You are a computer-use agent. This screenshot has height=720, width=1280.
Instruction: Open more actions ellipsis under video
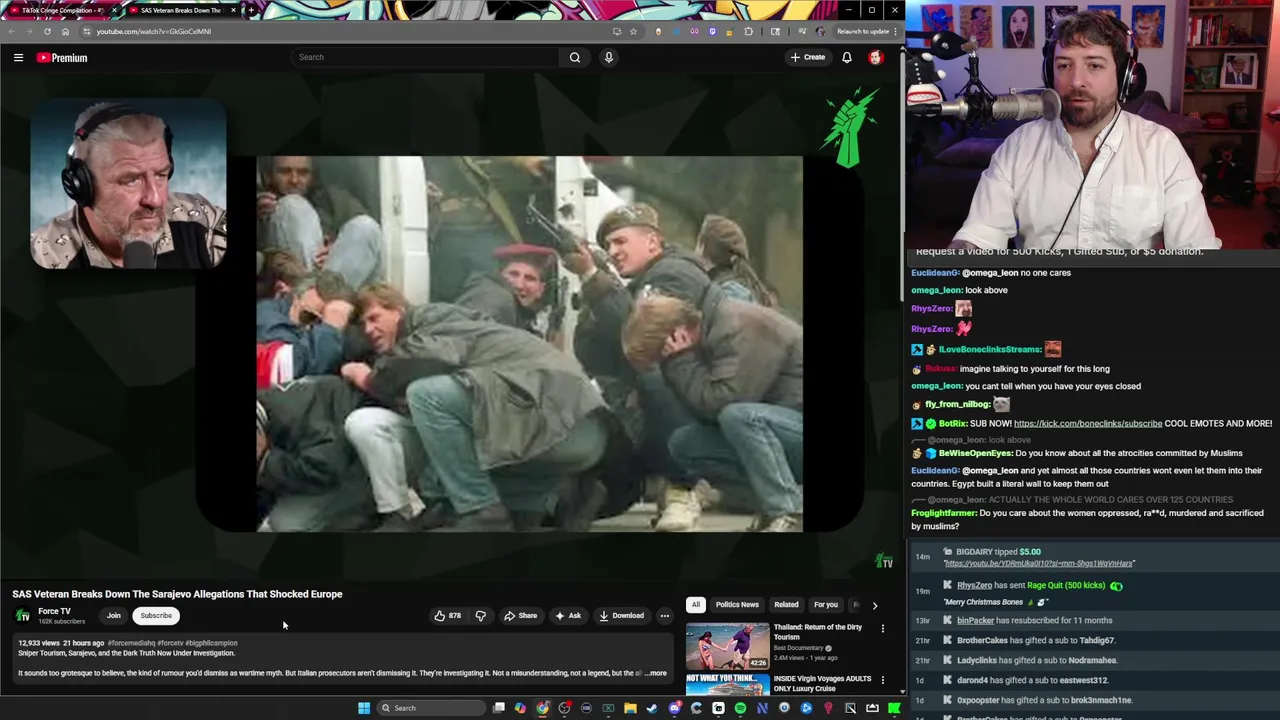click(664, 615)
